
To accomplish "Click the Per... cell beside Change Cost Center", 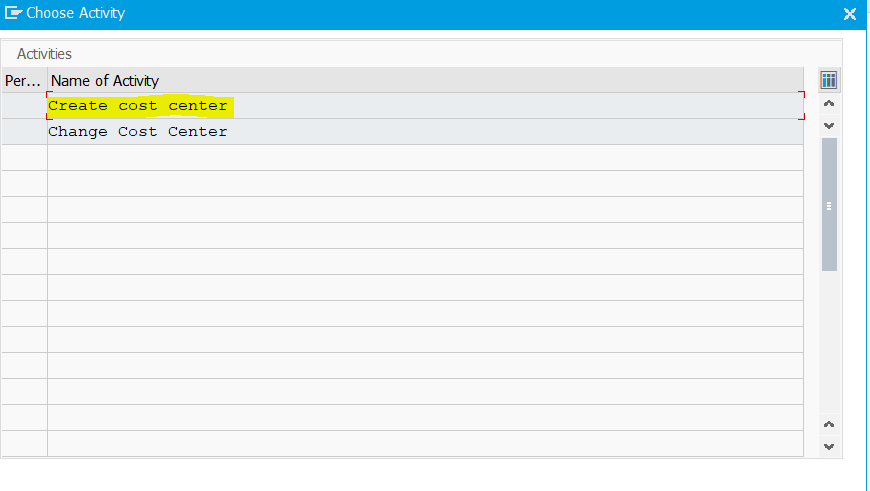I will (x=24, y=131).
